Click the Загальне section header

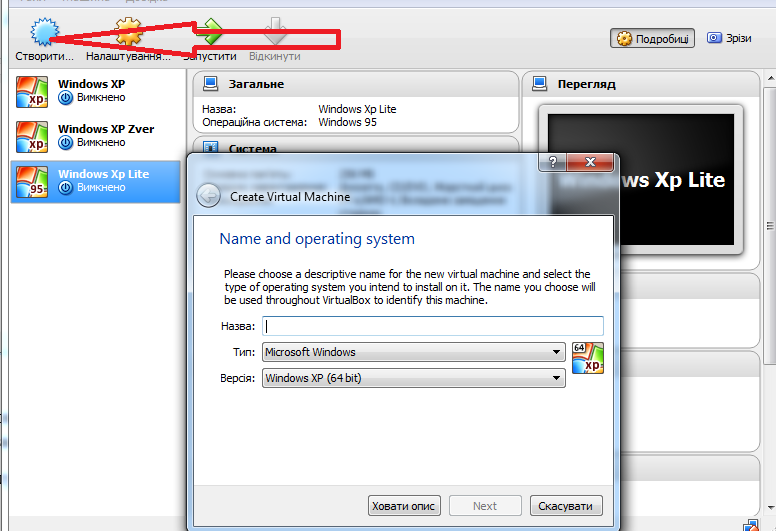point(355,84)
